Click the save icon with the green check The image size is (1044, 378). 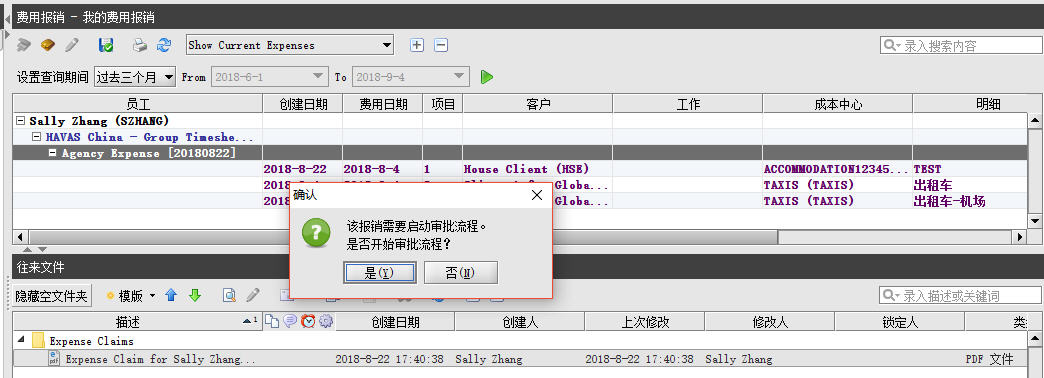pyautogui.click(x=106, y=45)
